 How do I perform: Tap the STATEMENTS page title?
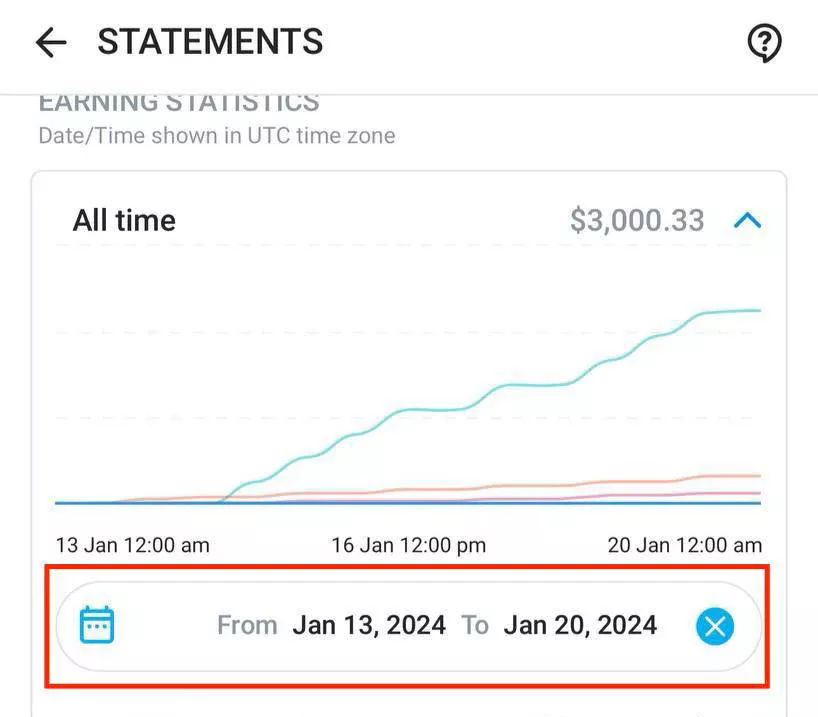pos(210,42)
